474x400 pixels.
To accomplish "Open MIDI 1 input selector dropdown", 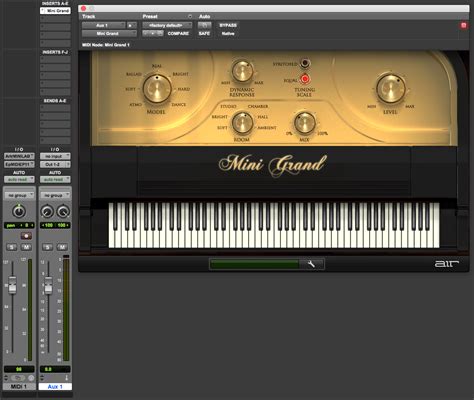I will click(19, 156).
